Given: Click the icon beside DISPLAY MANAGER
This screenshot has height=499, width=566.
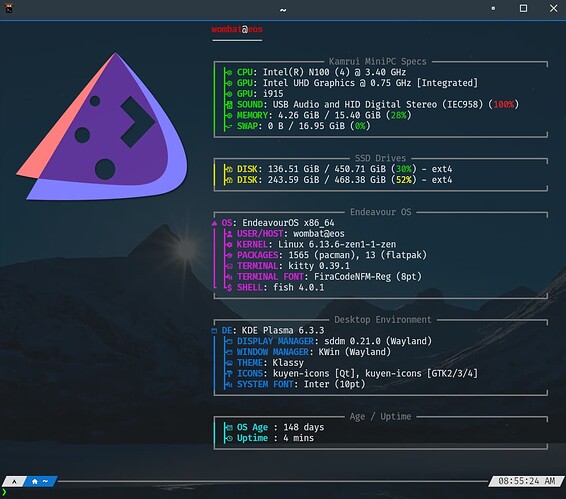Looking at the screenshot, I should (229, 341).
